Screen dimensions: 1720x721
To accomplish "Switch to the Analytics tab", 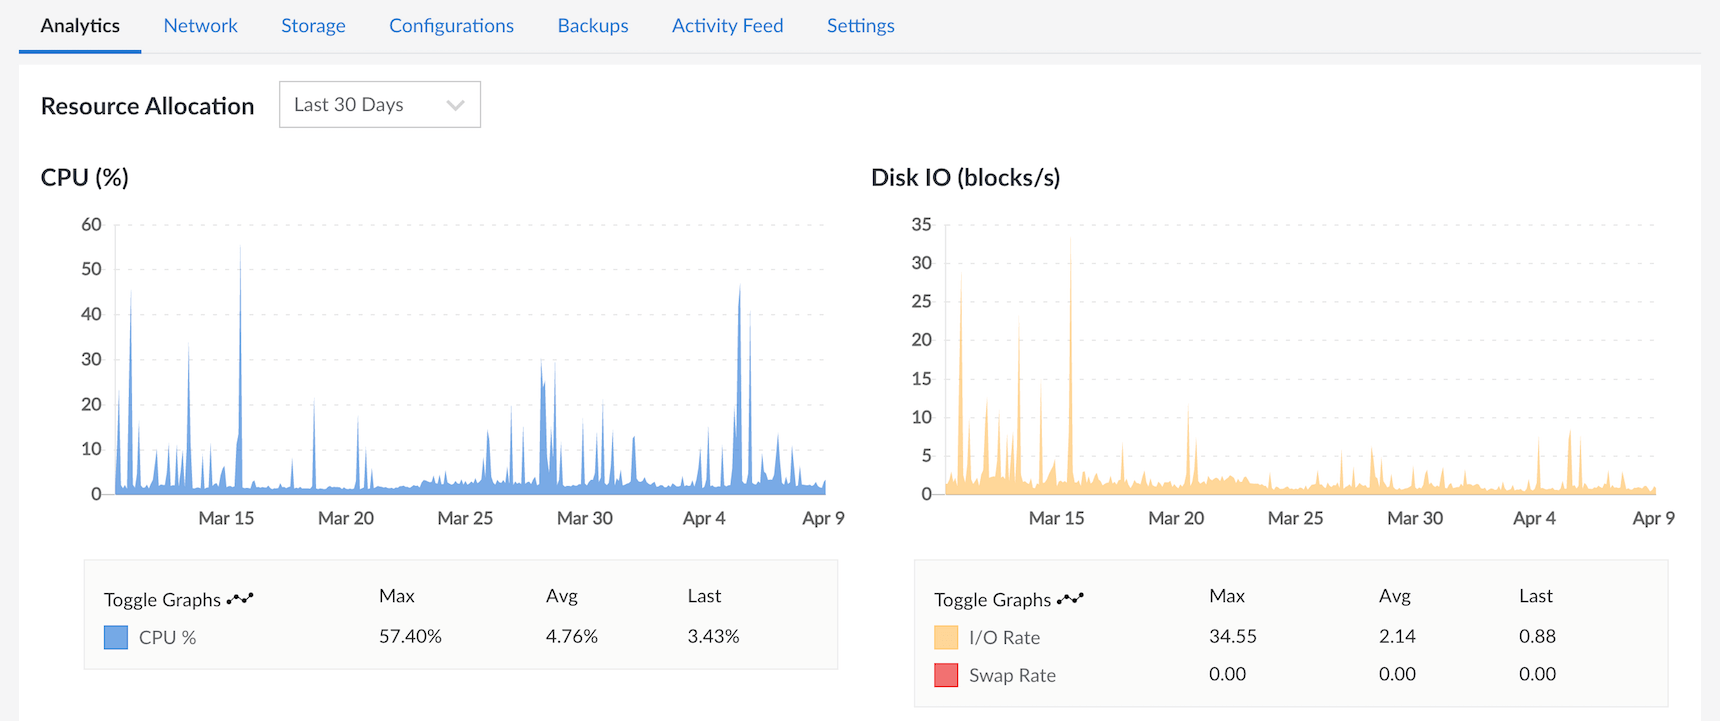I will [80, 26].
